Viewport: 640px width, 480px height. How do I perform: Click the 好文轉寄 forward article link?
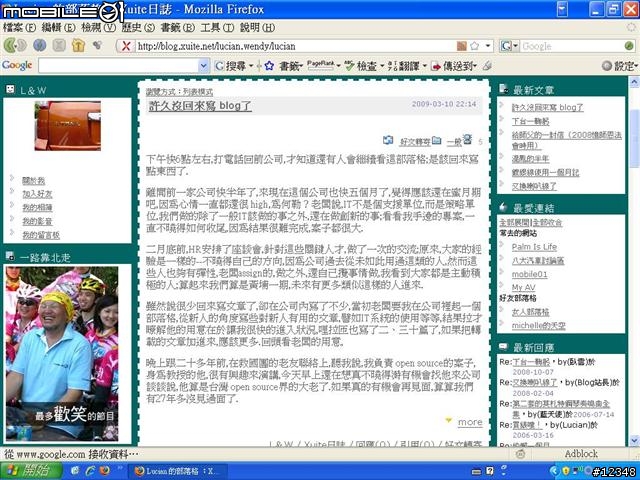tap(415, 142)
